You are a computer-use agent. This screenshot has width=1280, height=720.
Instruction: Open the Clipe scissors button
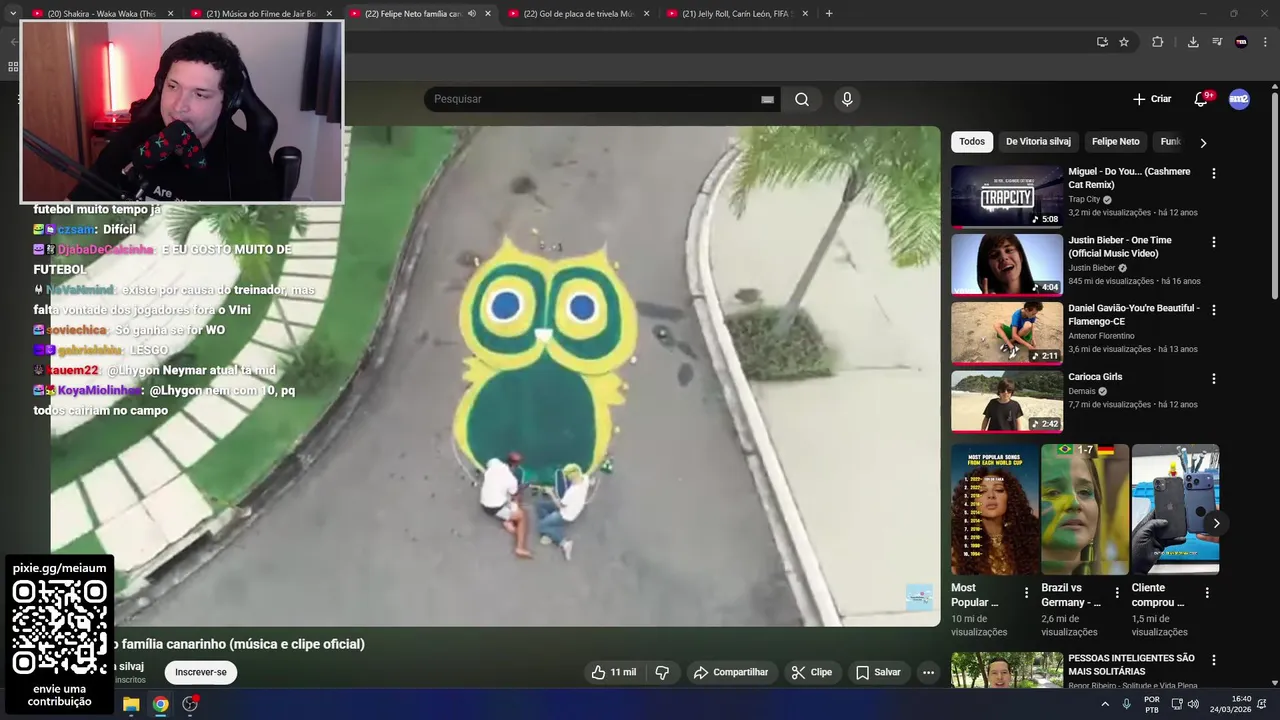tap(811, 672)
